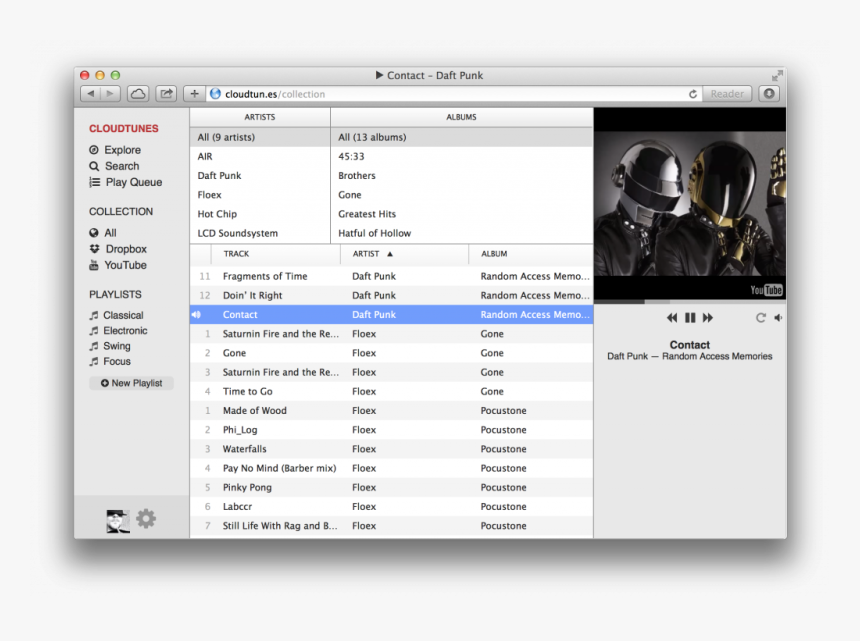
Task: Pause the current track
Action: pos(691,317)
